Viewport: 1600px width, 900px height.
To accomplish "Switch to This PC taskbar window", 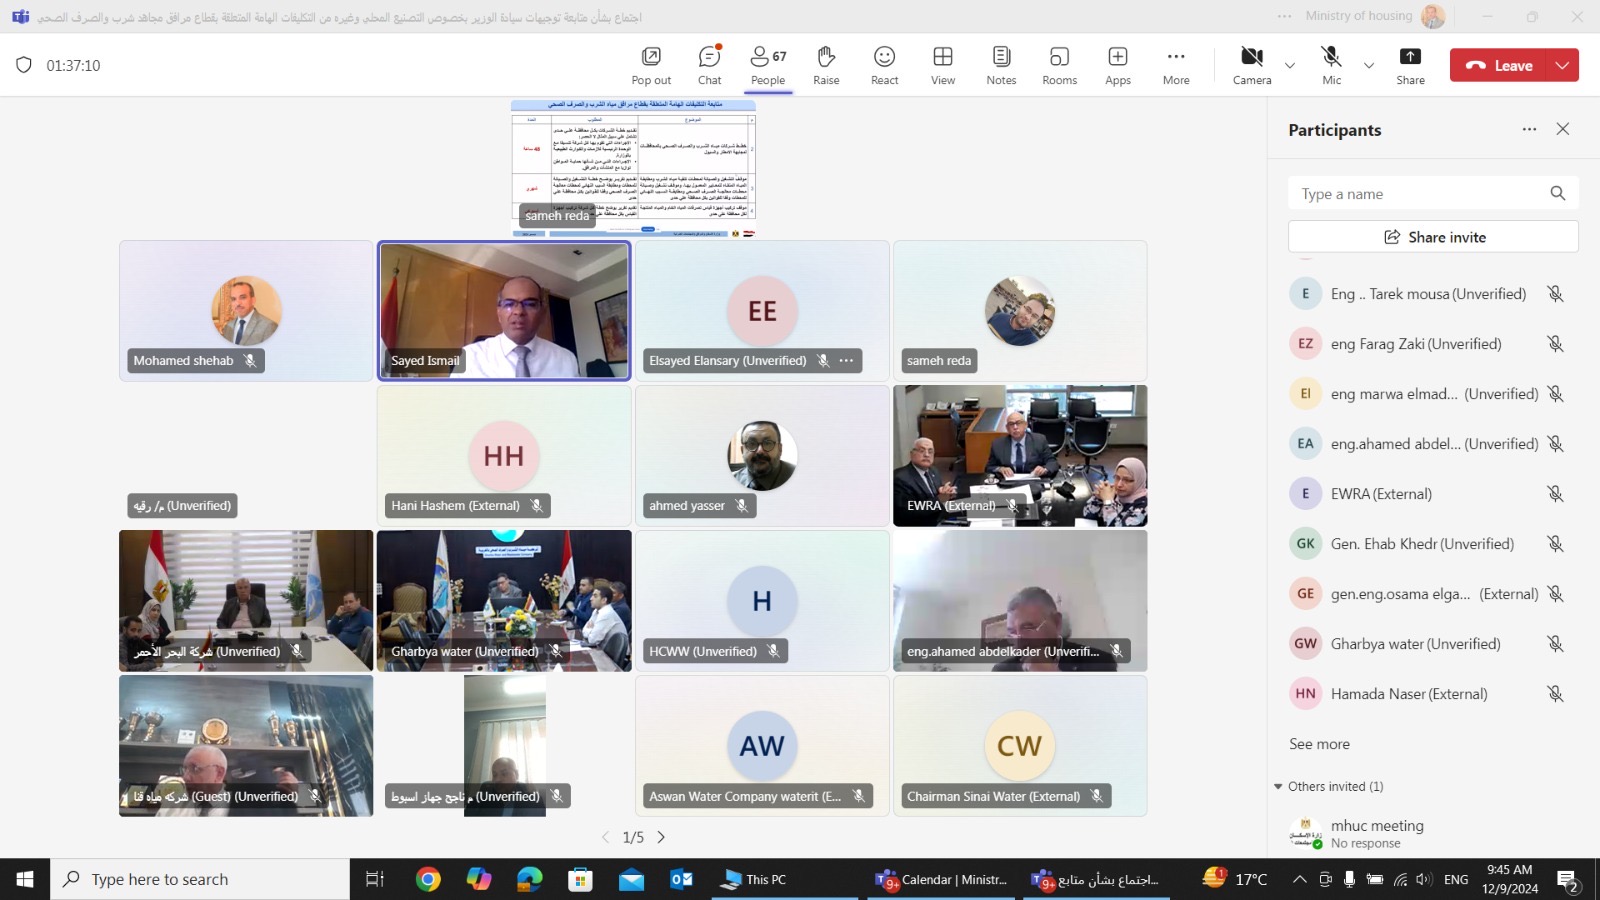I will 787,879.
